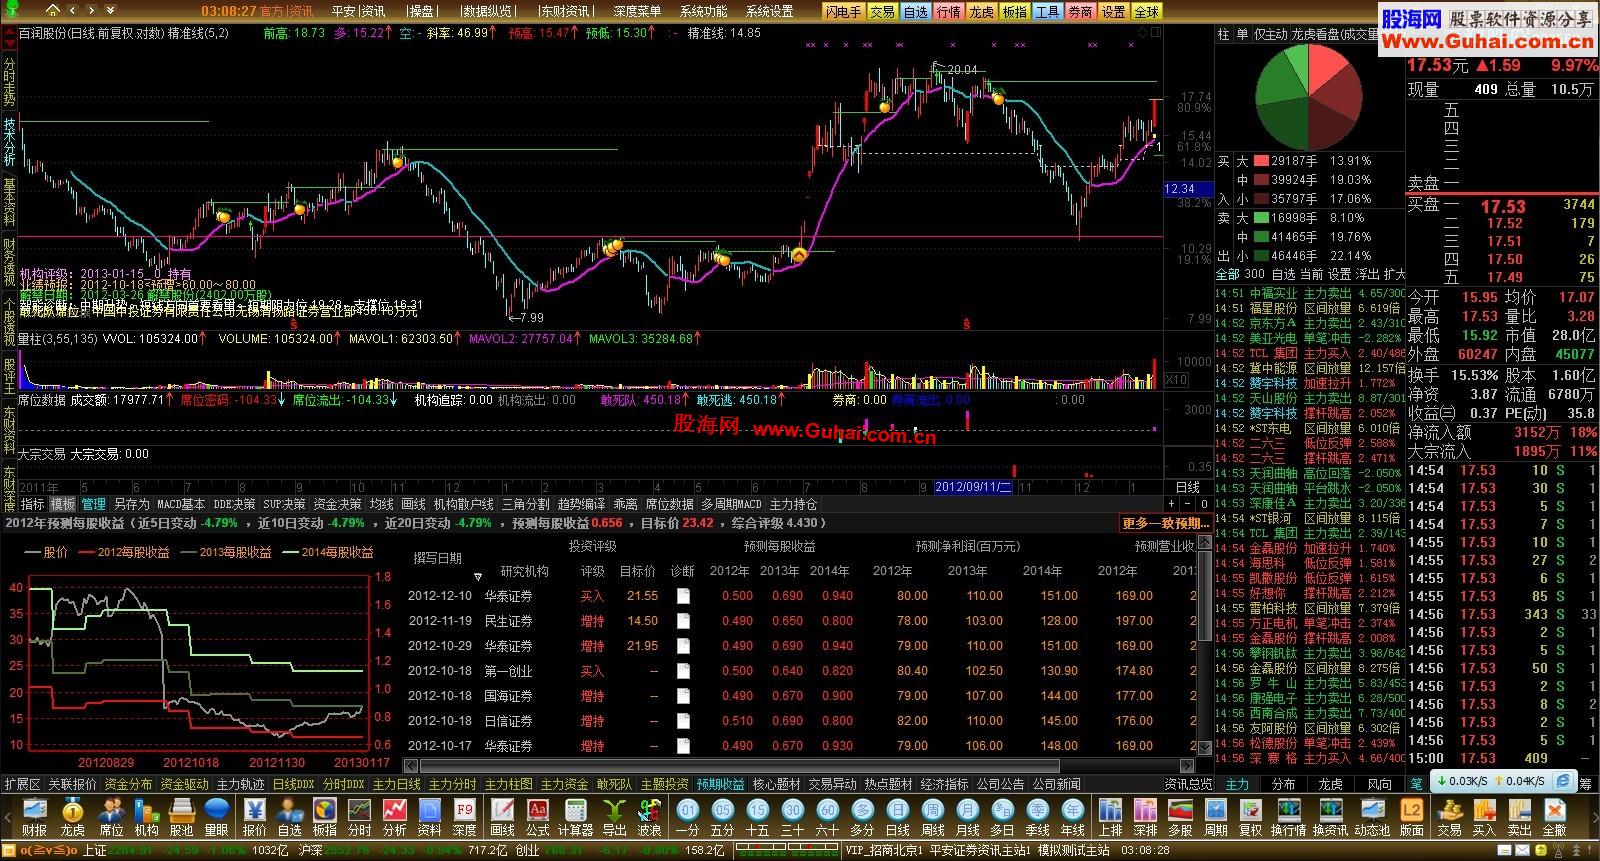This screenshot has width=1600, height=861.
Task: Click the plus zoom button near 日线
Action: (x=1173, y=504)
